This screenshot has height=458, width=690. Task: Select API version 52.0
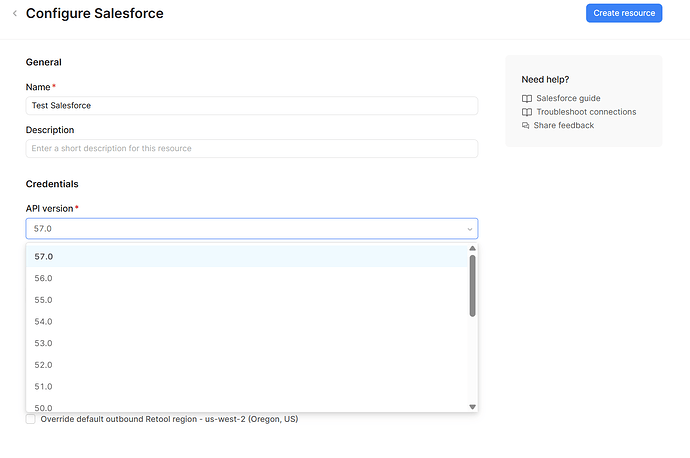(x=246, y=364)
